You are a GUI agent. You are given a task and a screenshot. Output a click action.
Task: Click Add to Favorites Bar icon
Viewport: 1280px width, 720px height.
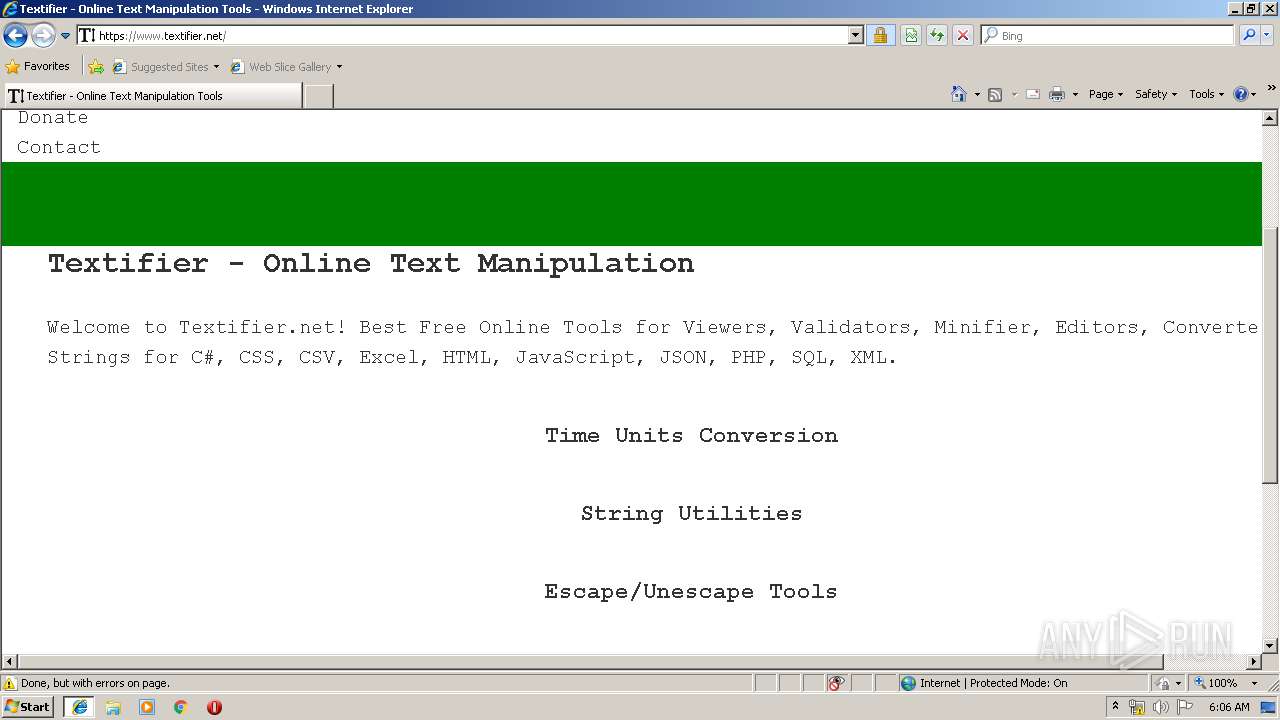pos(96,67)
